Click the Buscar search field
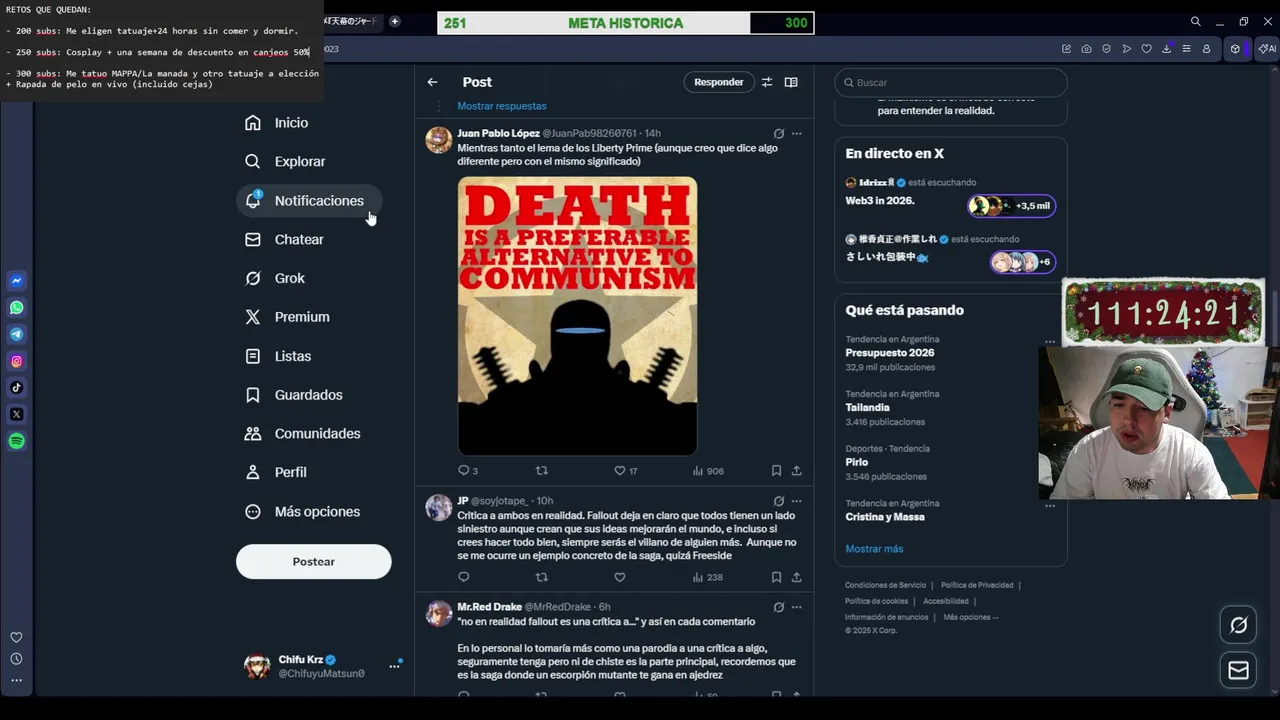The height and width of the screenshot is (720, 1280). (951, 82)
